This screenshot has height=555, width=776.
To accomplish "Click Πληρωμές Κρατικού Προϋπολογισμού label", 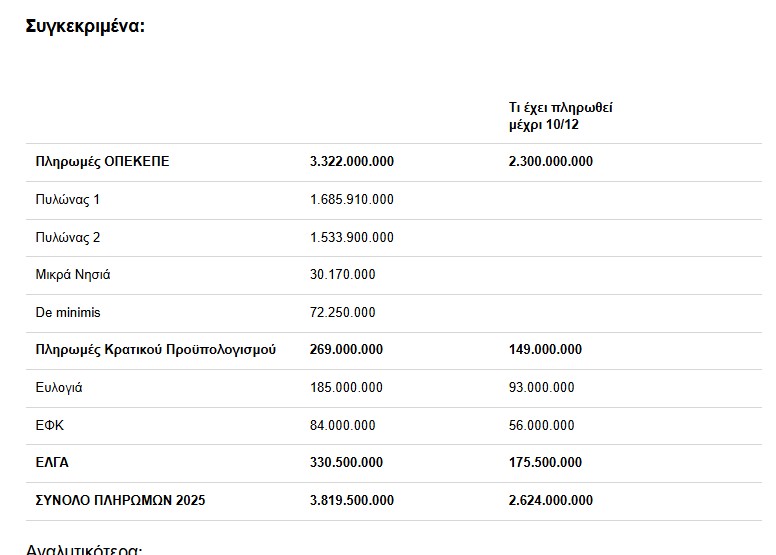I will (x=155, y=350).
